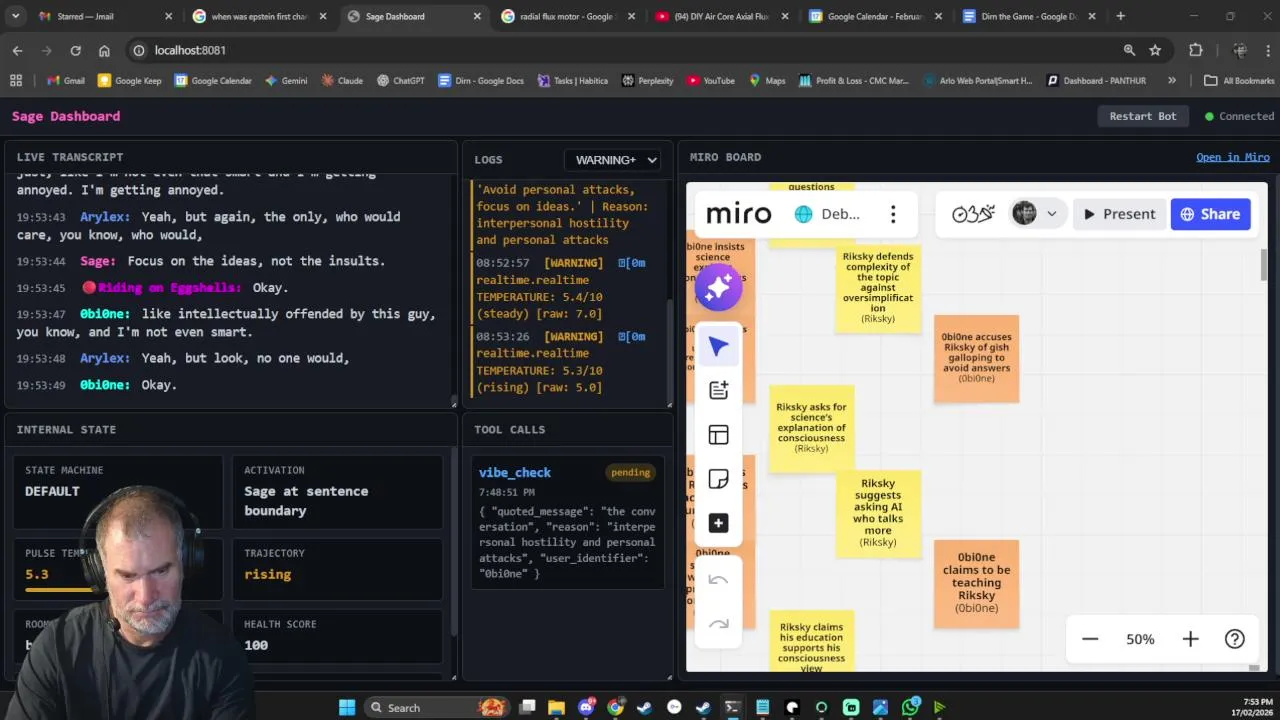The image size is (1280, 720).
Task: Open the Perplexity bookmark
Action: 647,81
